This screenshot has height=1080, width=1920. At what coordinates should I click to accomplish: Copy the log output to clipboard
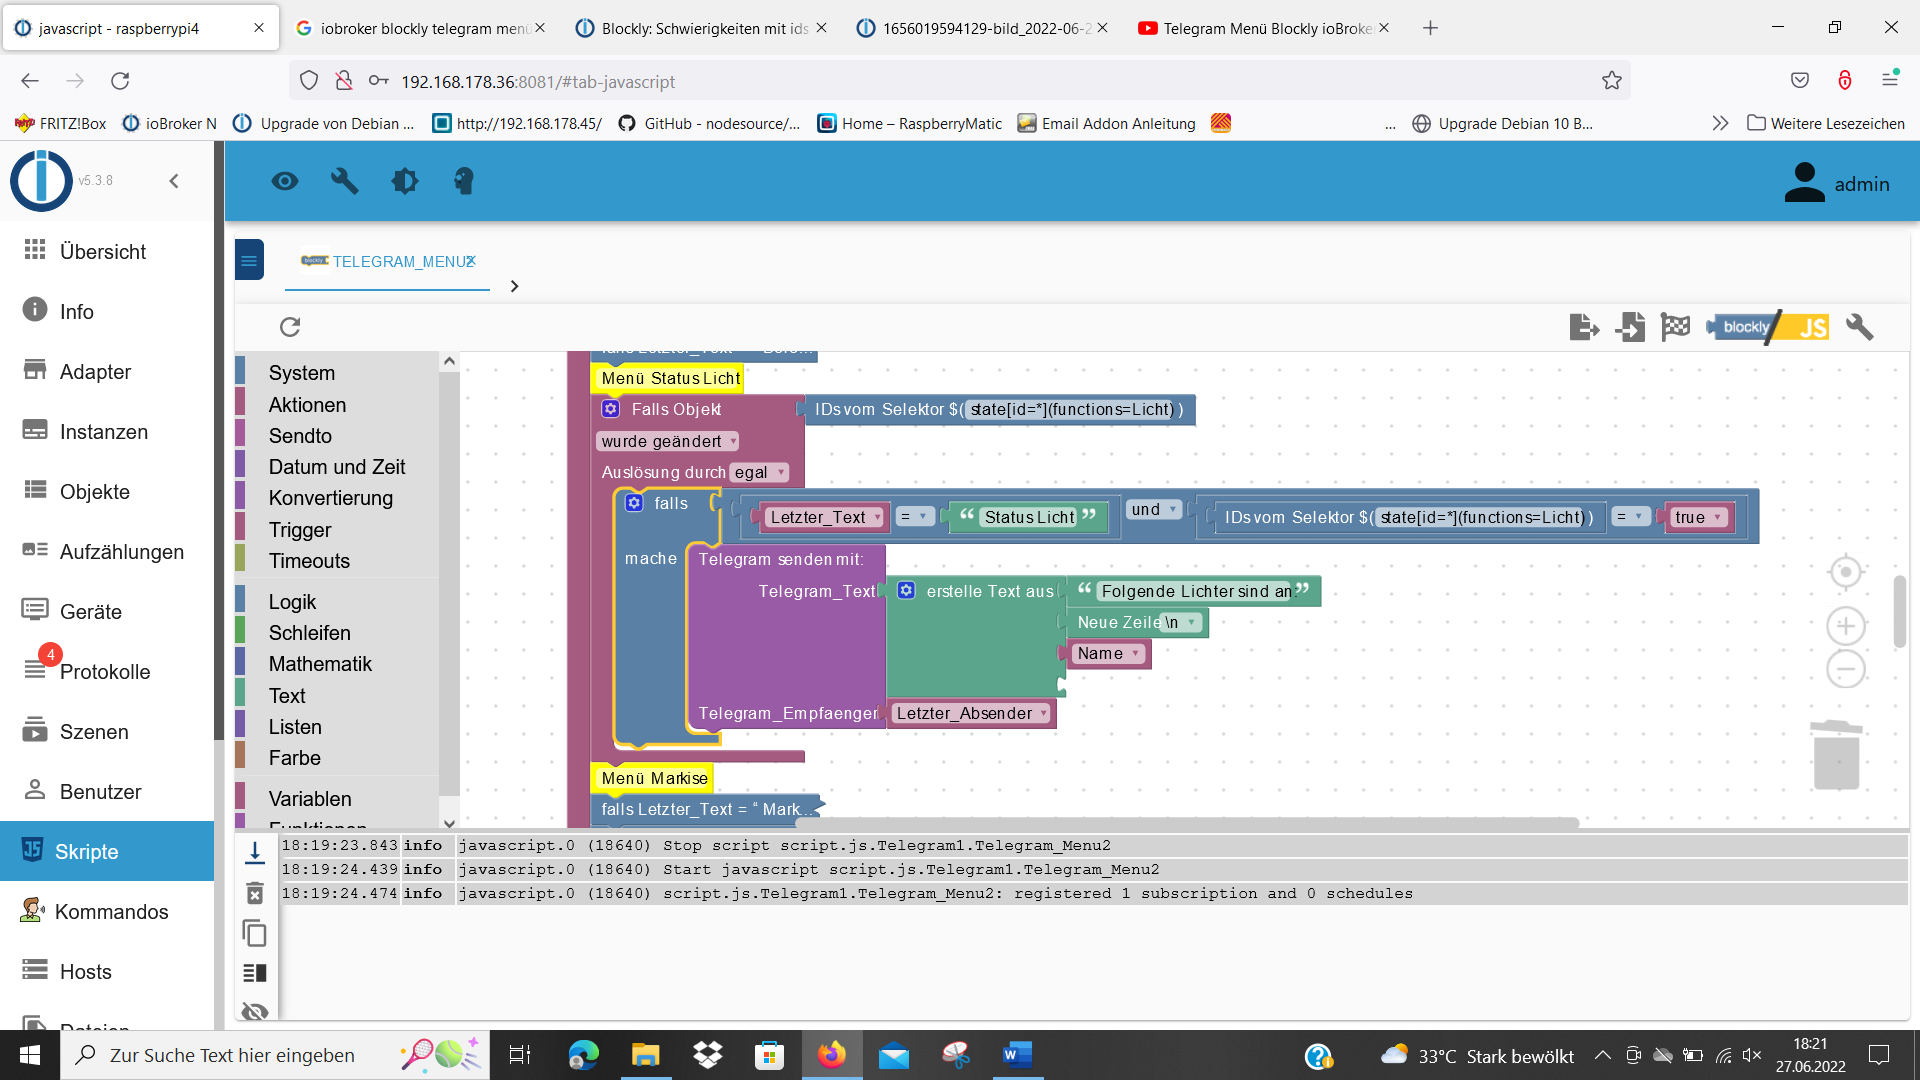coord(255,933)
